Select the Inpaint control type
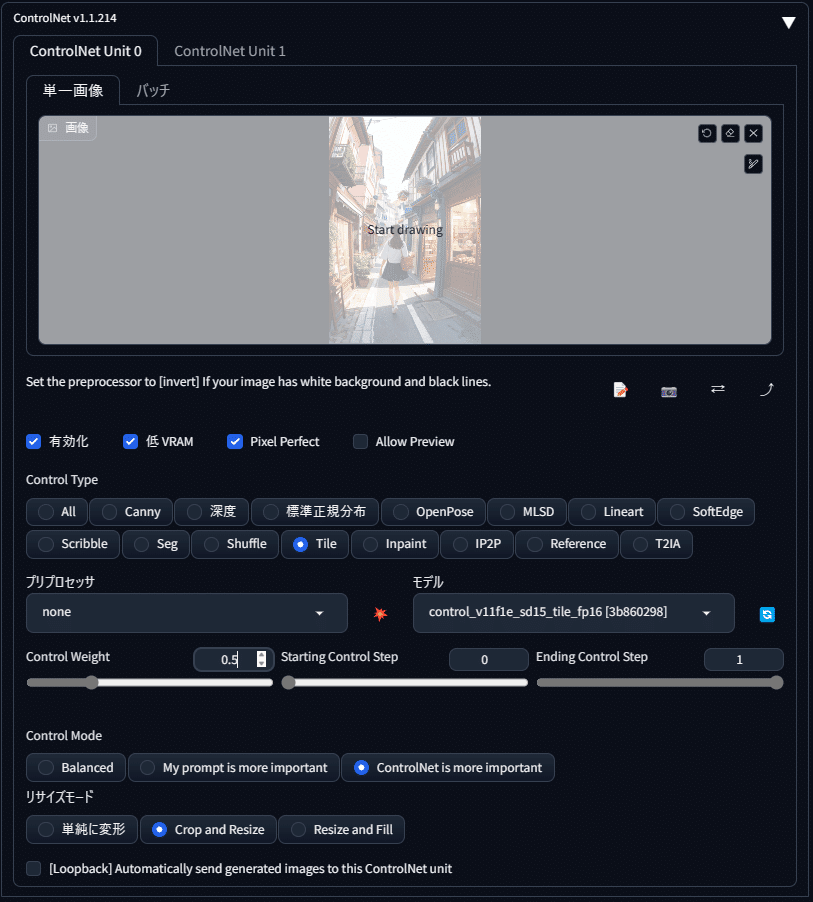 (x=395, y=544)
